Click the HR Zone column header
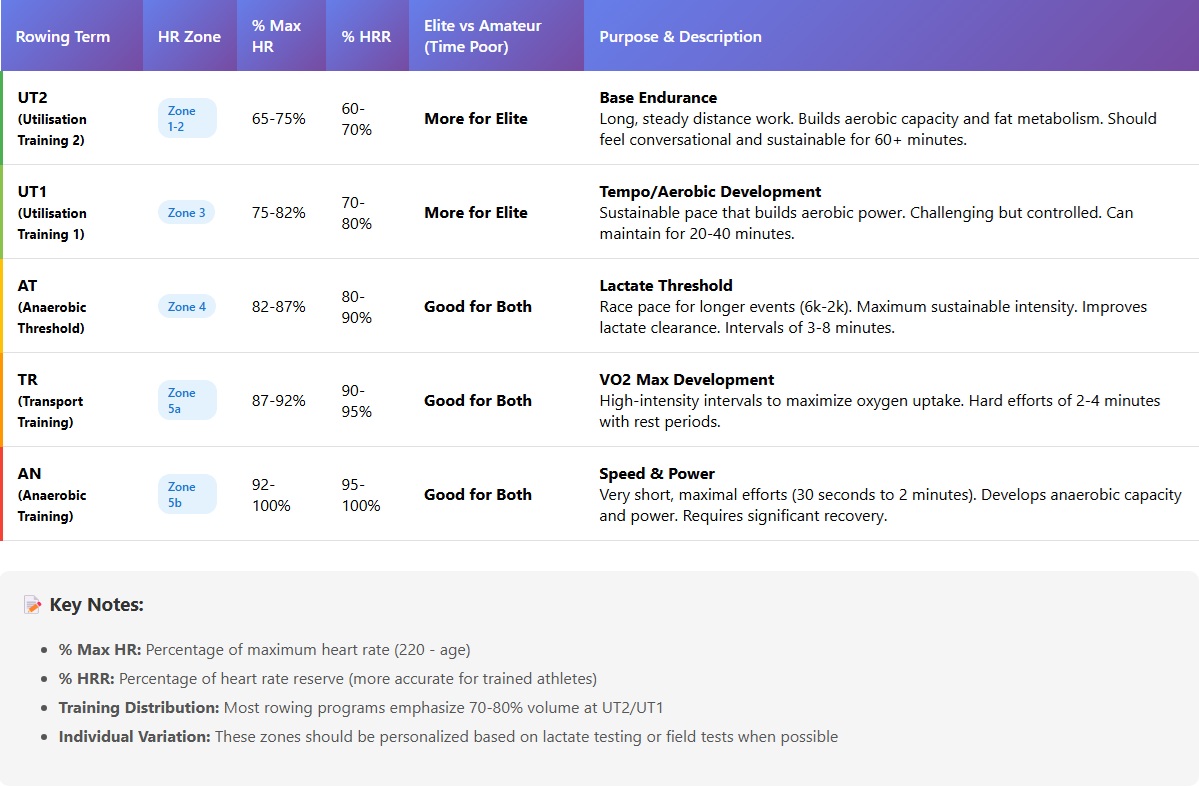The image size is (1199, 786). point(189,37)
